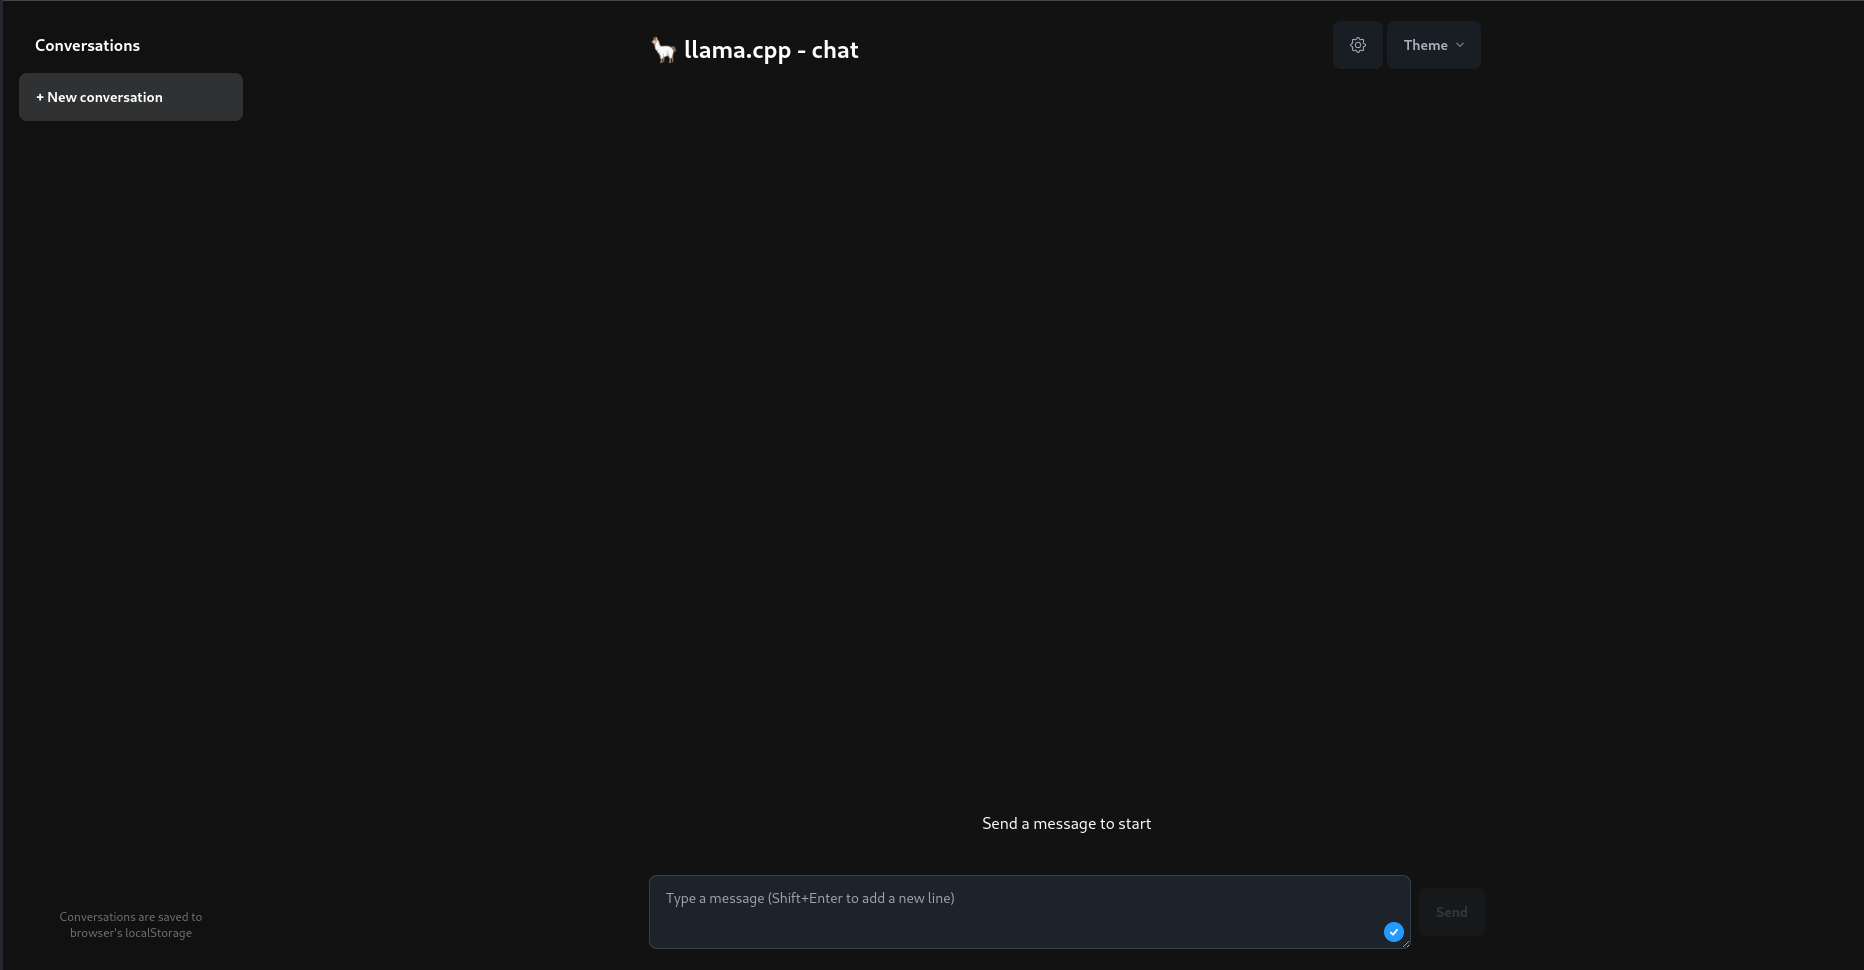Screen dimensions: 1864x970
Task: Click the llama.cpp - chat title
Action: coord(771,50)
